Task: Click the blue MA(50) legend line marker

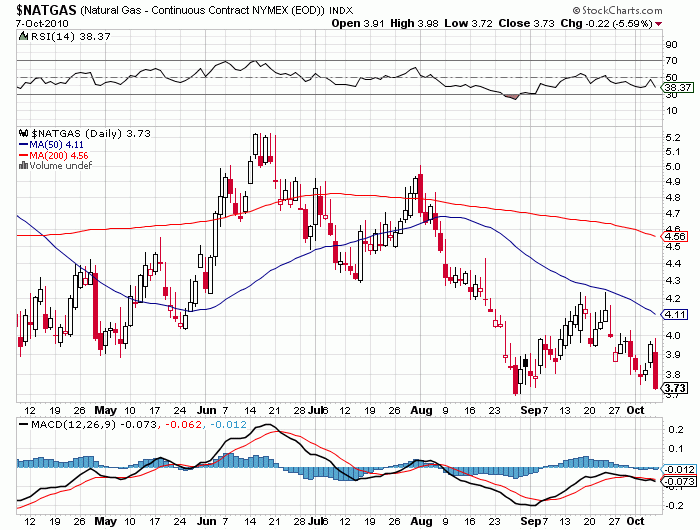Action: point(25,143)
